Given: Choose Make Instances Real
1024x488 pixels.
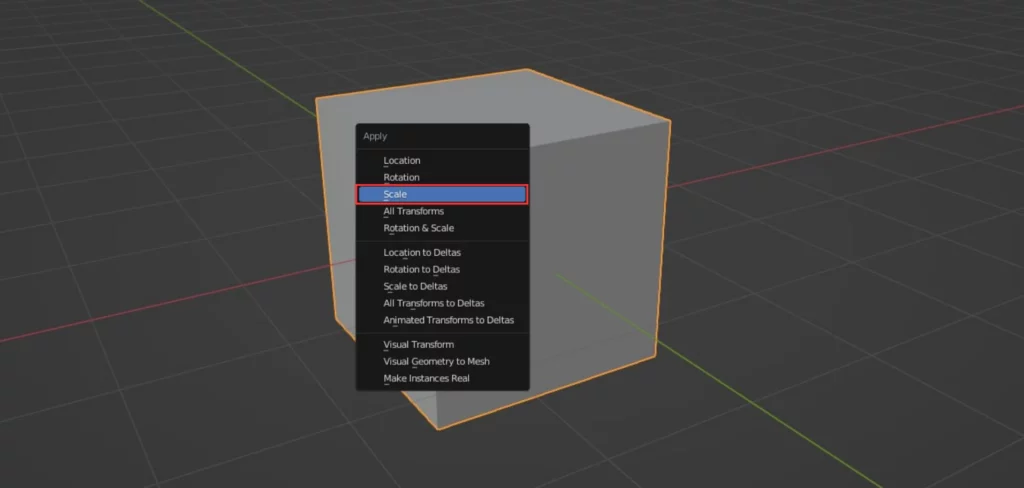Looking at the screenshot, I should 442,379.
